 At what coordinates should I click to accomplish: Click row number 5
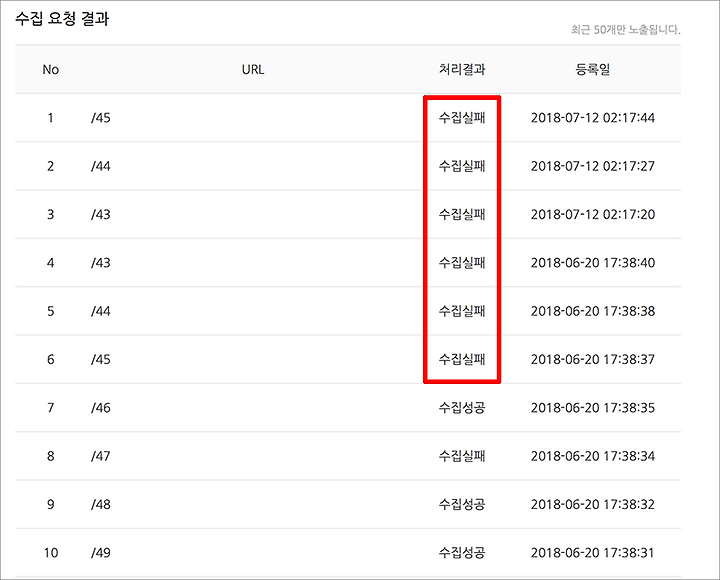51,311
